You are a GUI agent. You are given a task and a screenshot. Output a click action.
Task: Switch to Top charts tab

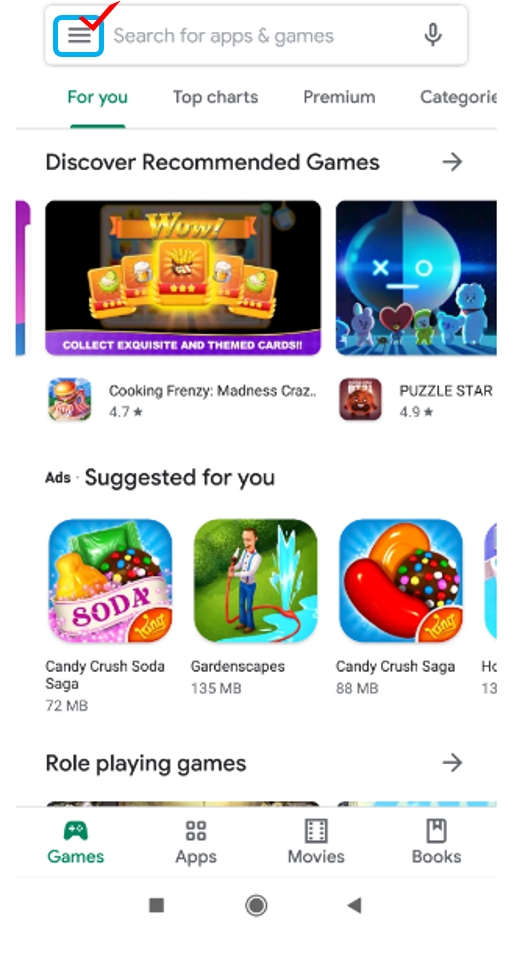coord(215,97)
